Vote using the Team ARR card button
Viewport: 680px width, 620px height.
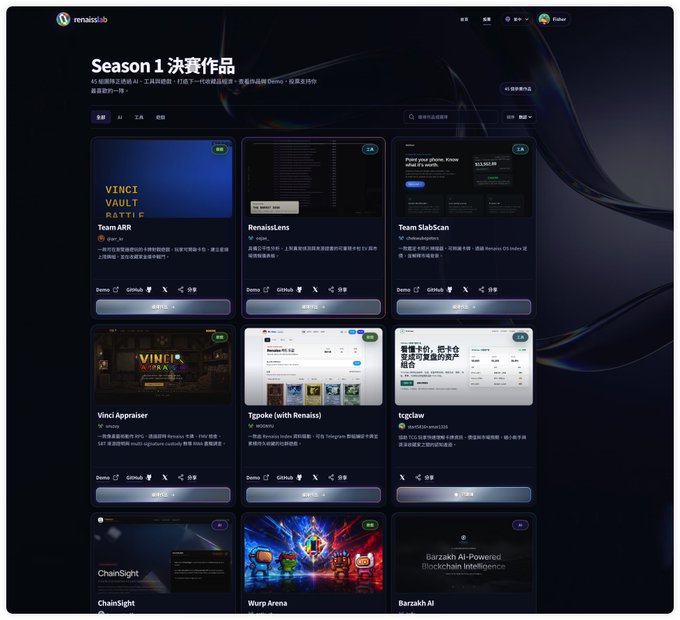click(x=163, y=307)
